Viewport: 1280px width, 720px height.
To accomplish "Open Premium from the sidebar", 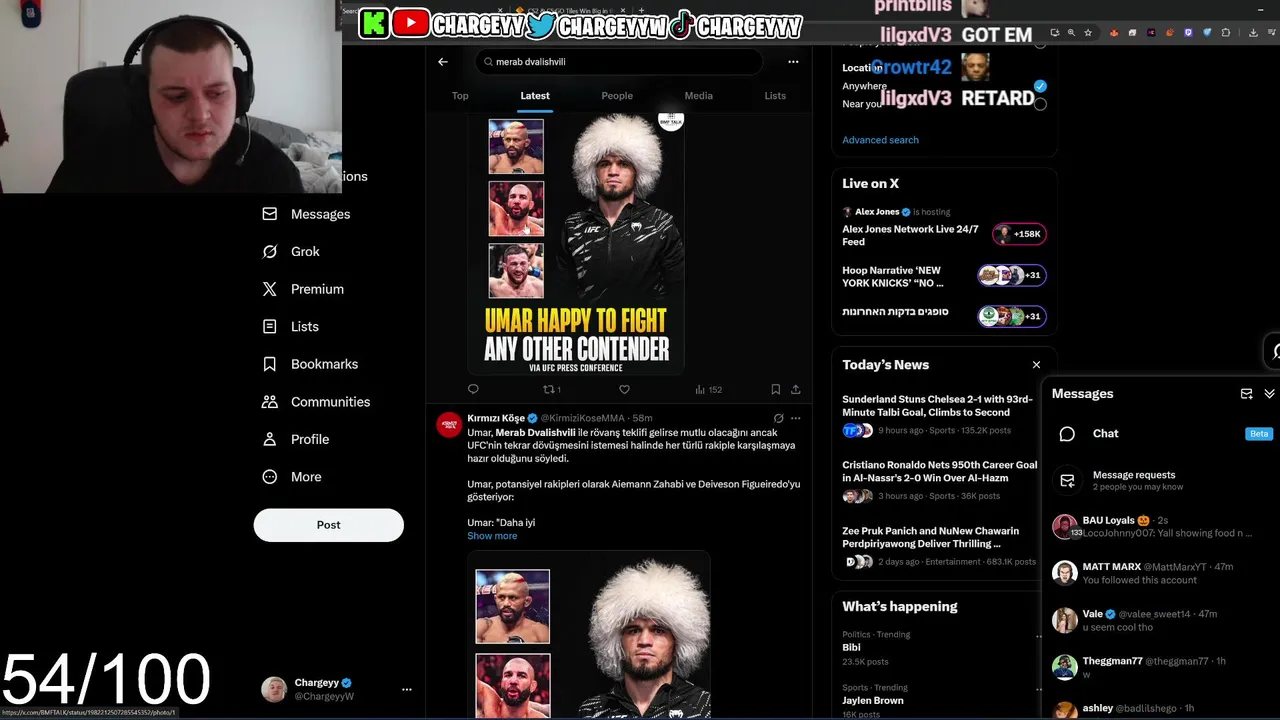I will [x=303, y=289].
